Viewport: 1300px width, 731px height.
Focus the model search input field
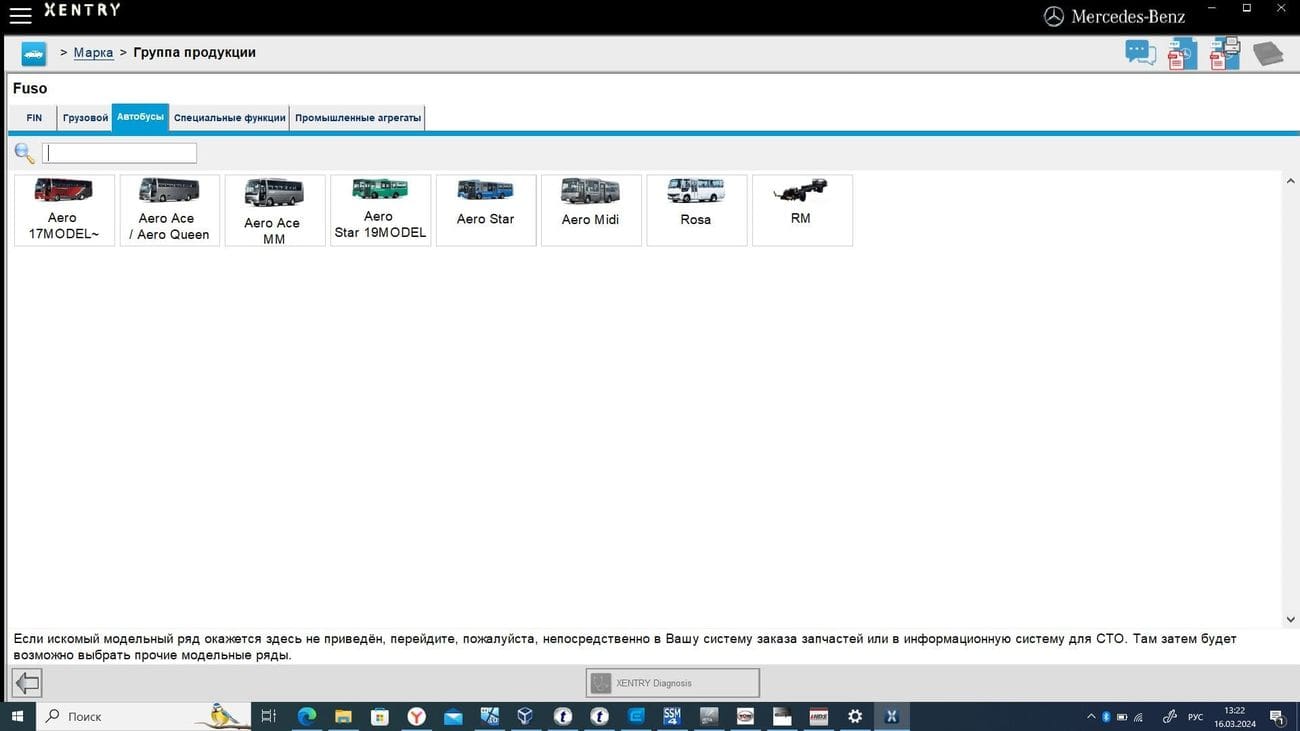[119, 153]
